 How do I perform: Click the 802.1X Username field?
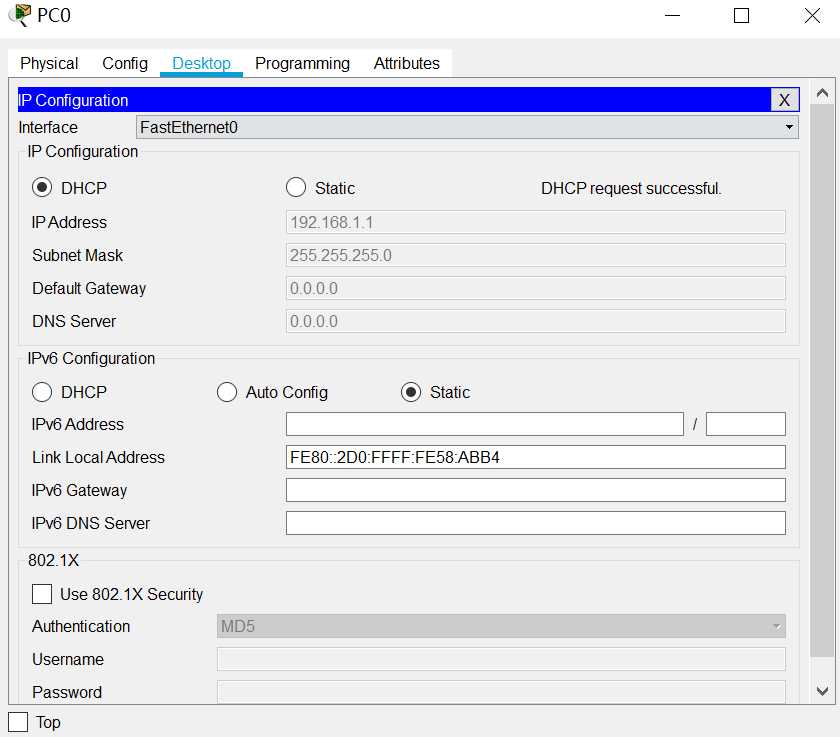501,659
